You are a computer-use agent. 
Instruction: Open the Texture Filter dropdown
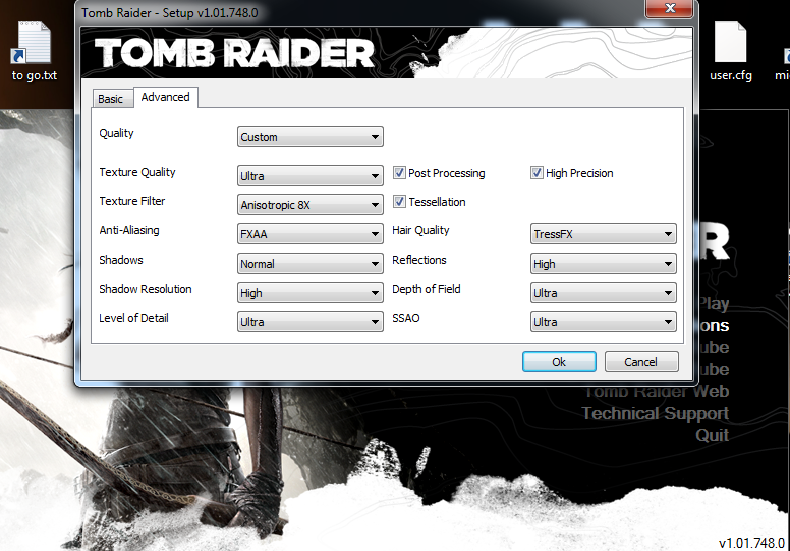(x=310, y=205)
